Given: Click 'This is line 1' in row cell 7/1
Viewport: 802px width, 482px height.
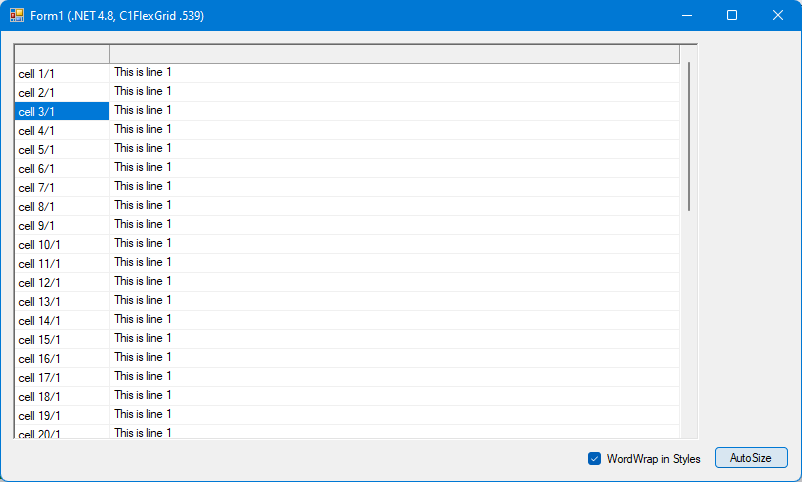Looking at the screenshot, I should 143,186.
